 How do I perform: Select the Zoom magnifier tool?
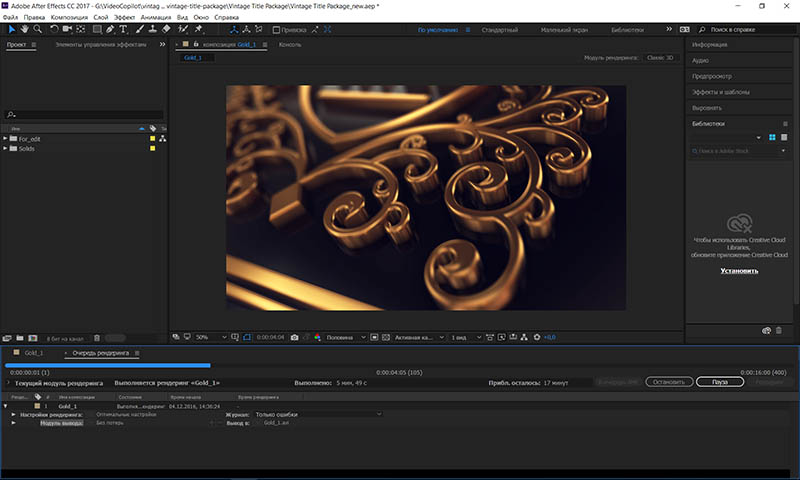pos(37,30)
